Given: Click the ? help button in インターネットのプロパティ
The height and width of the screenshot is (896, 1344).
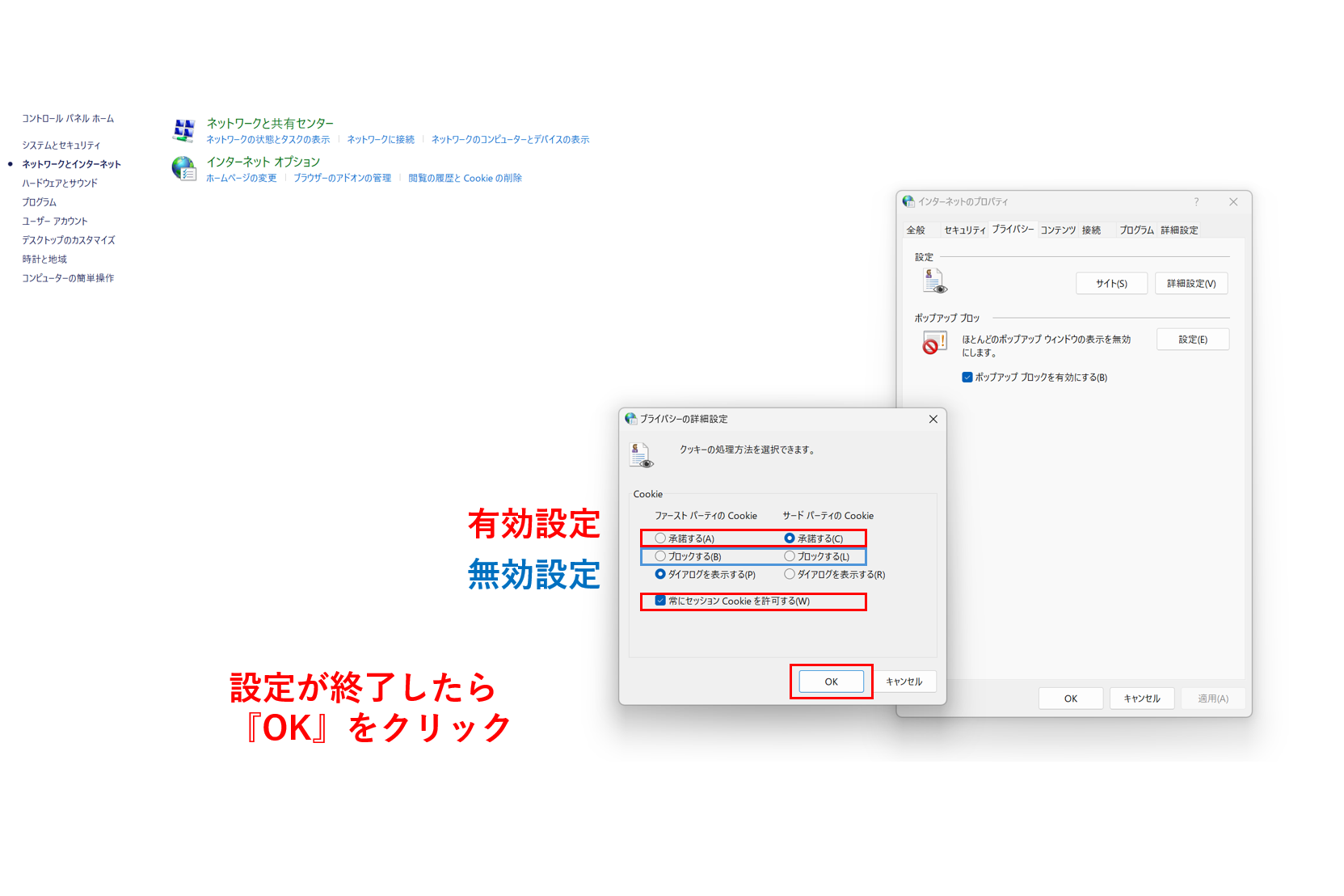Looking at the screenshot, I should (x=1196, y=201).
